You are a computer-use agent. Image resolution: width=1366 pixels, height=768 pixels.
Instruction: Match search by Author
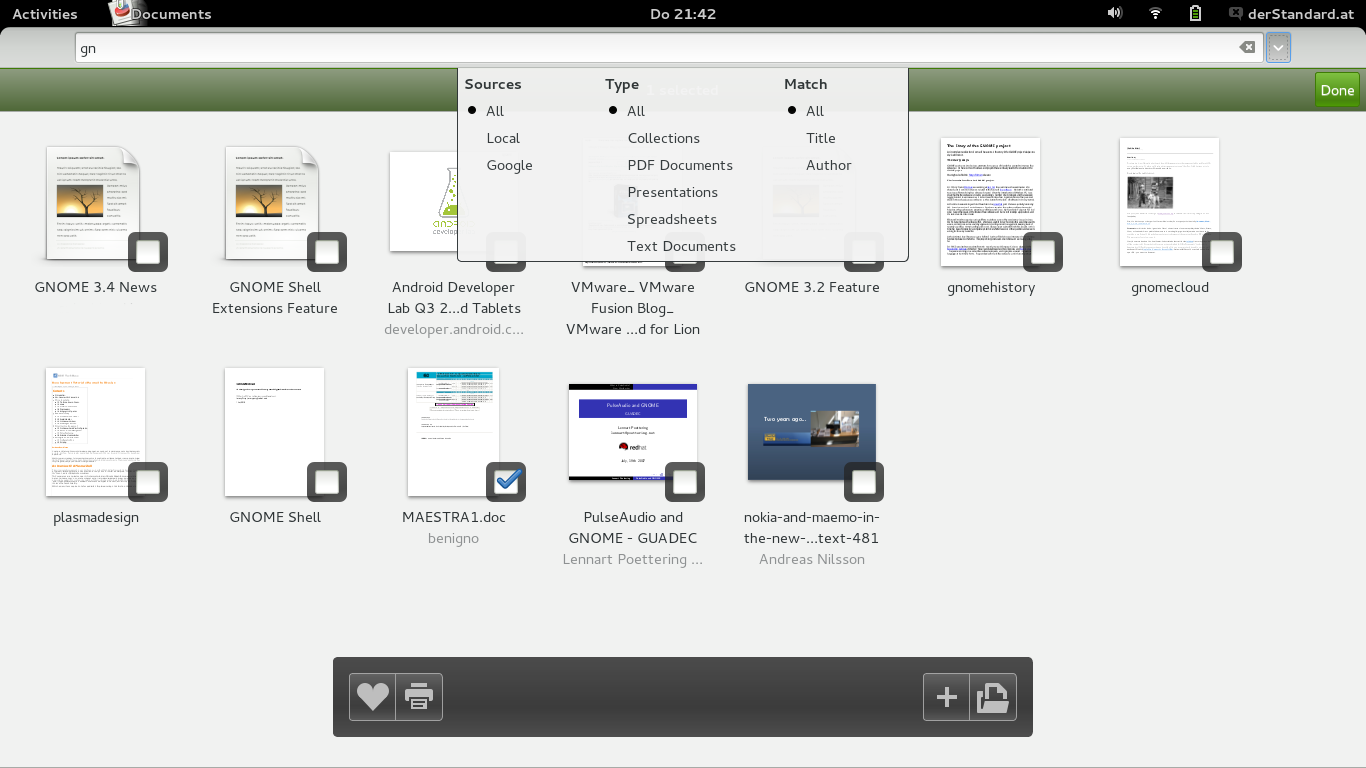click(828, 165)
